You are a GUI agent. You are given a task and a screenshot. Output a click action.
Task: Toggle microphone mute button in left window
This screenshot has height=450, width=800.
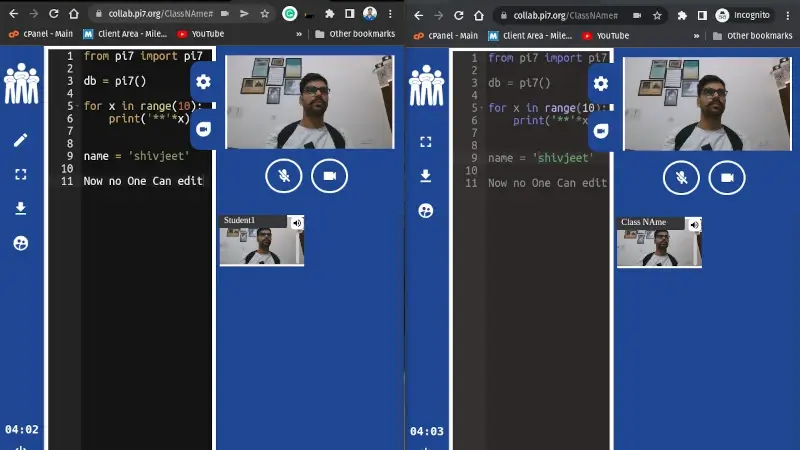[x=284, y=176]
